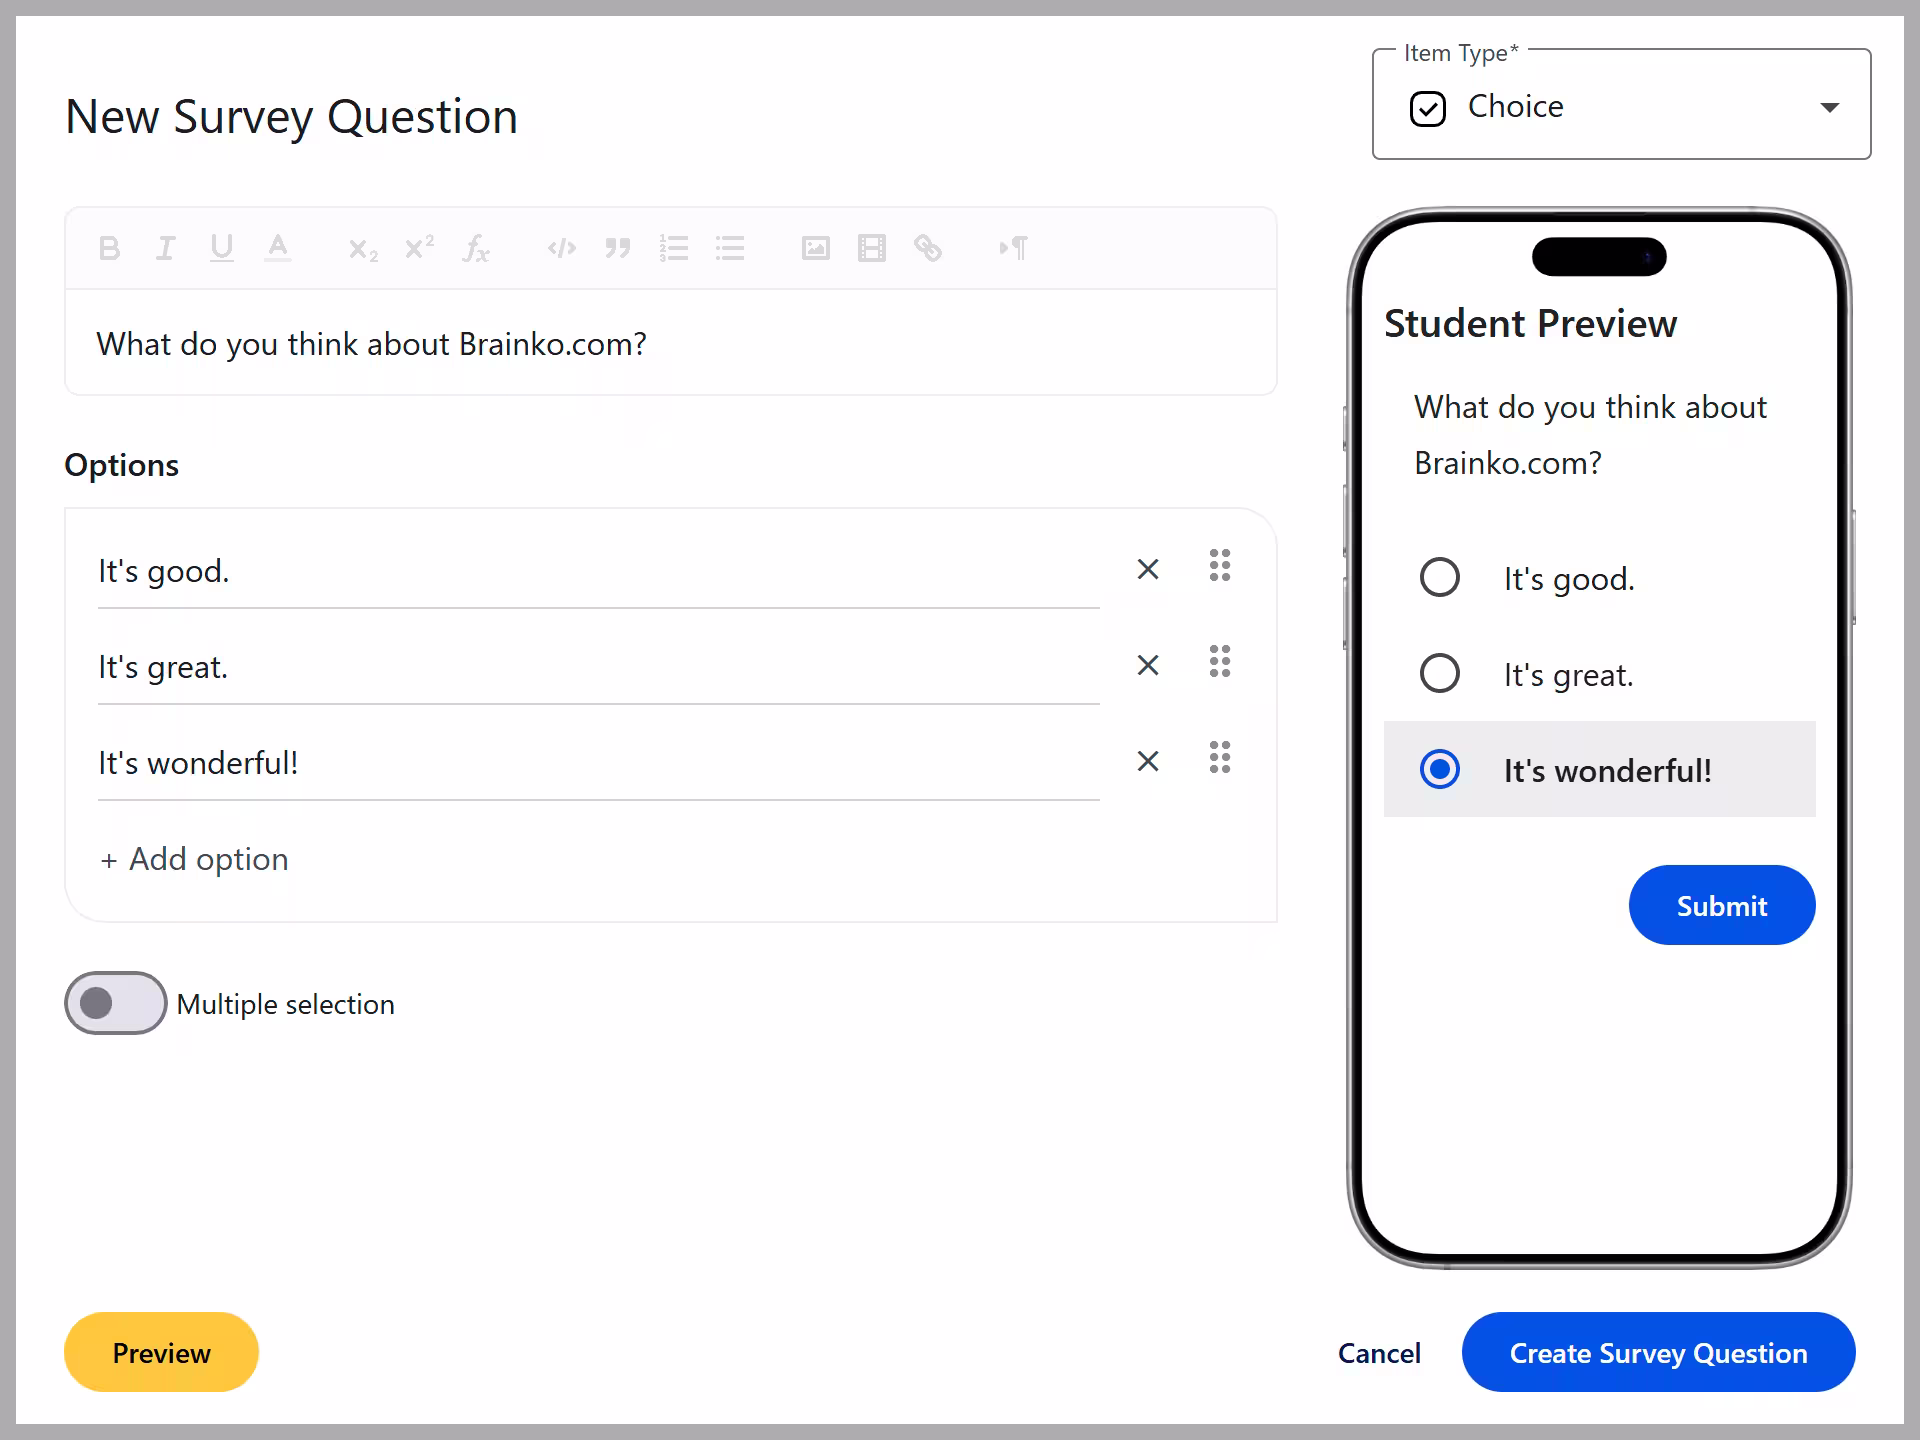1920x1440 pixels.
Task: Insert an image into the question
Action: [x=816, y=248]
